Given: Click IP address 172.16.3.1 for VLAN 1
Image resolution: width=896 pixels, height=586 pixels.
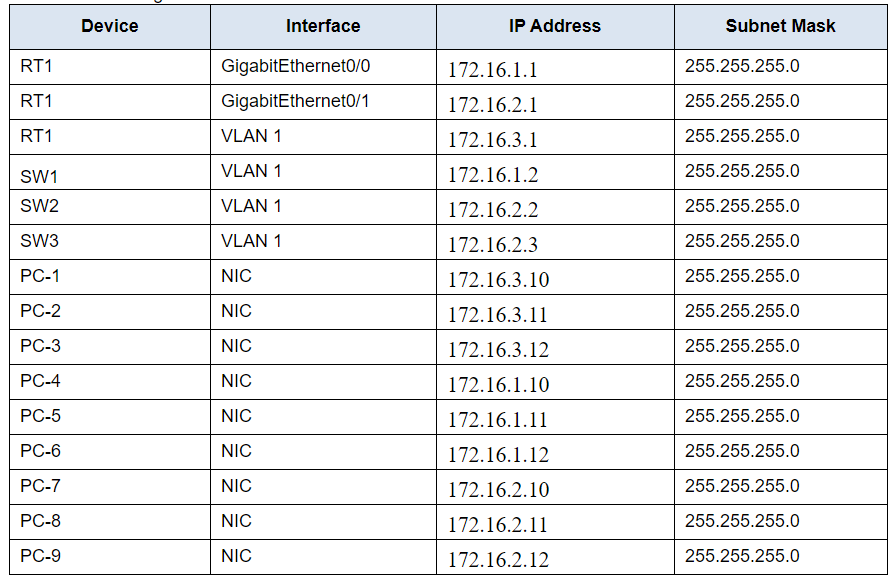Looking at the screenshot, I should pyautogui.click(x=493, y=140).
